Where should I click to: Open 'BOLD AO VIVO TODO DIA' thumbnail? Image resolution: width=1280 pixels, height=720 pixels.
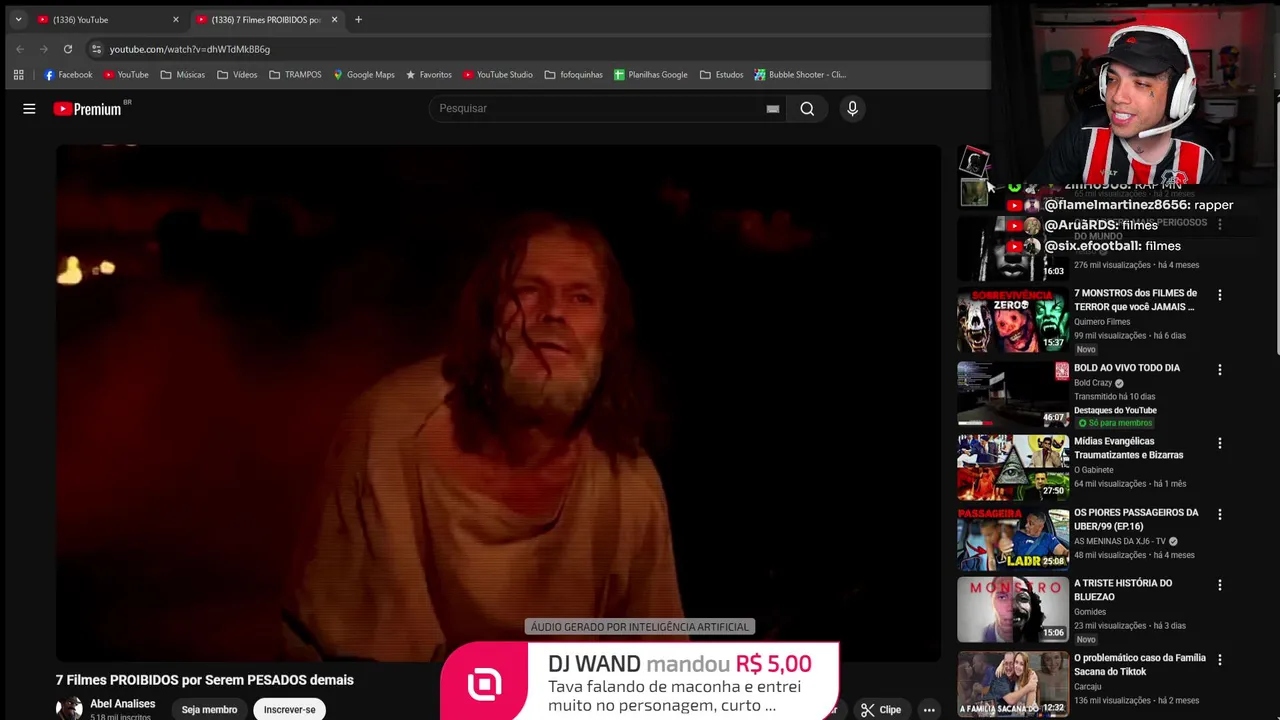point(1013,394)
